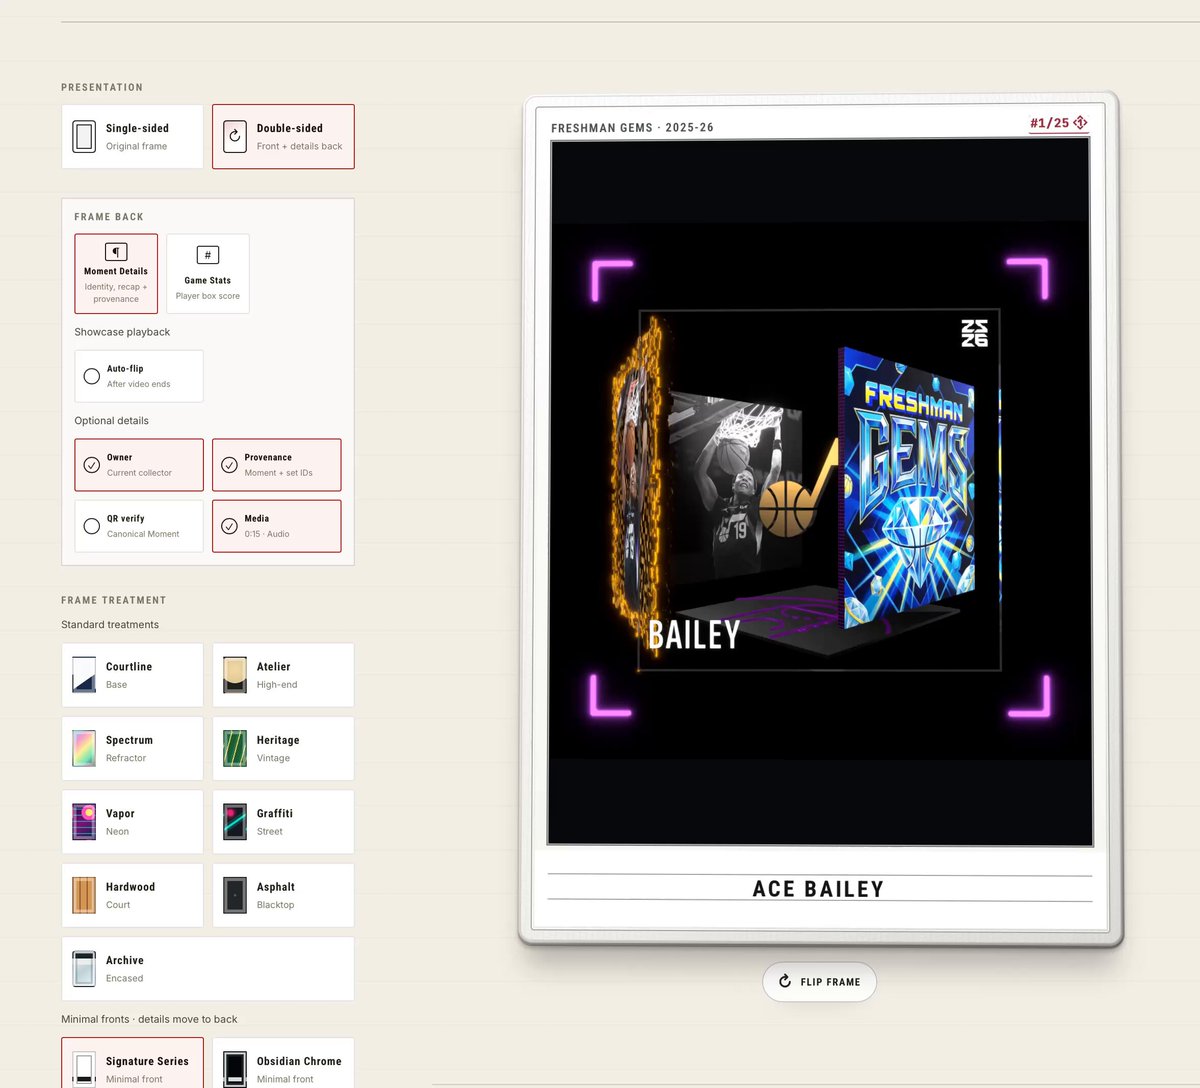
Task: Click the Vapor neon icon
Action: [x=84, y=822]
